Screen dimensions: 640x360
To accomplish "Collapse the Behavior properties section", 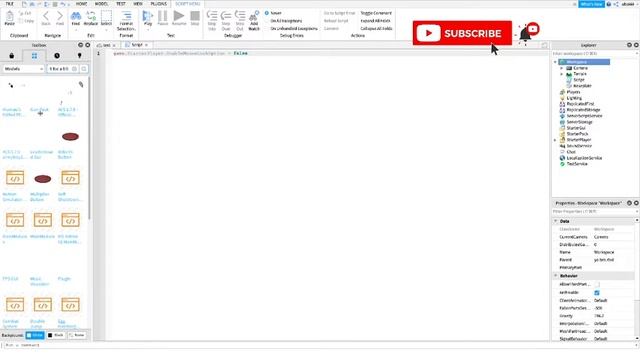I will coord(556,276).
